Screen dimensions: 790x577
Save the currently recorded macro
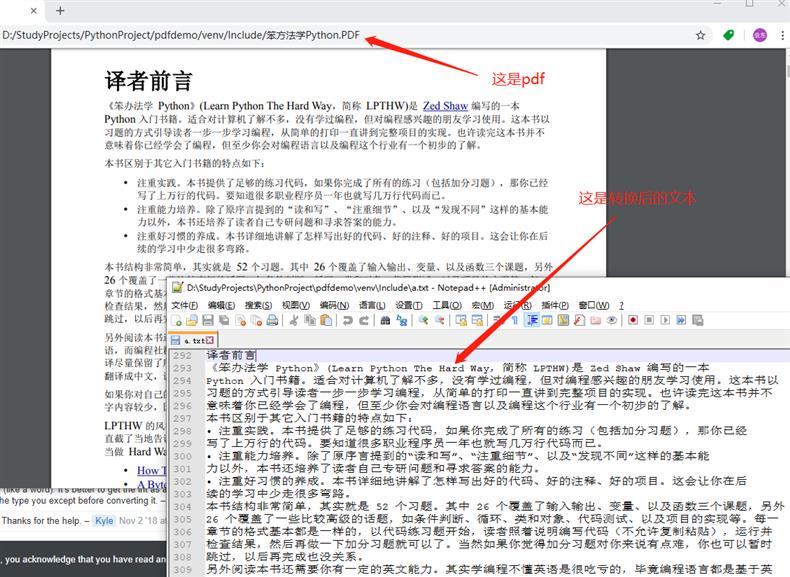[697, 320]
